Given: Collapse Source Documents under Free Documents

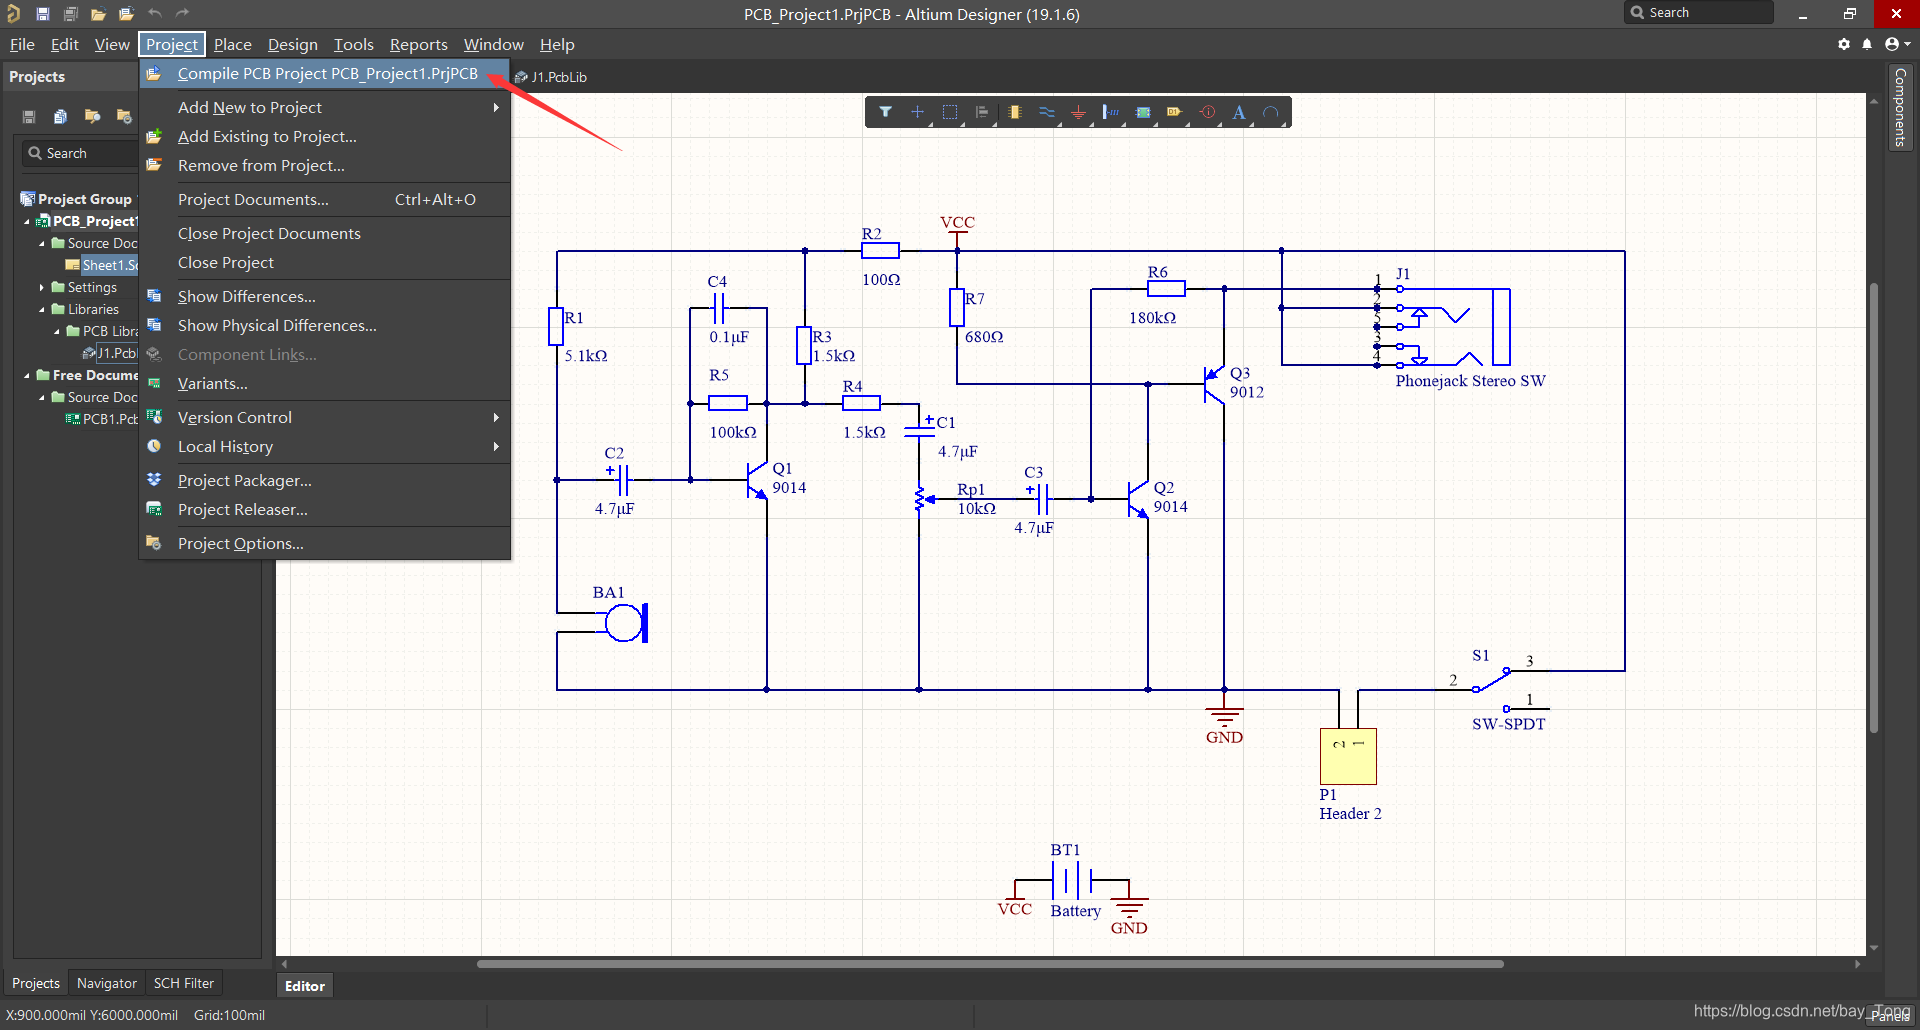Looking at the screenshot, I should click(42, 397).
